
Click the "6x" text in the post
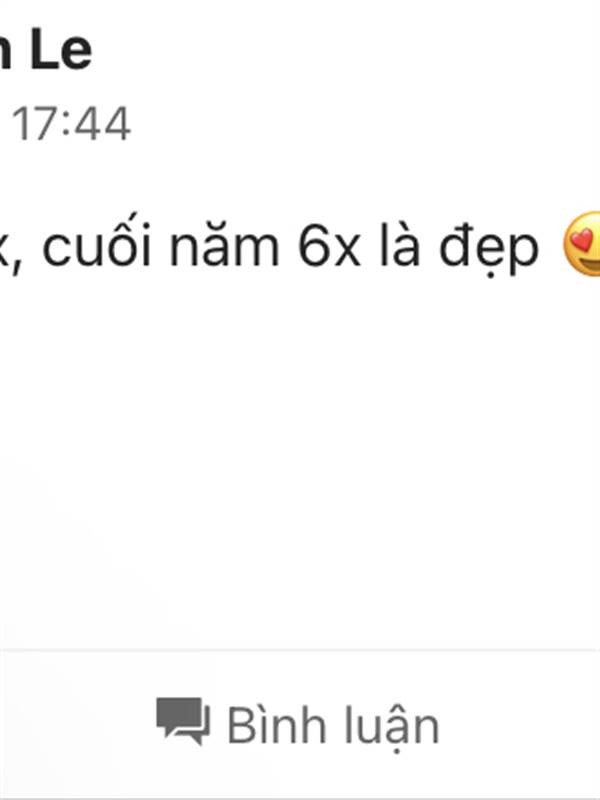coord(329,247)
